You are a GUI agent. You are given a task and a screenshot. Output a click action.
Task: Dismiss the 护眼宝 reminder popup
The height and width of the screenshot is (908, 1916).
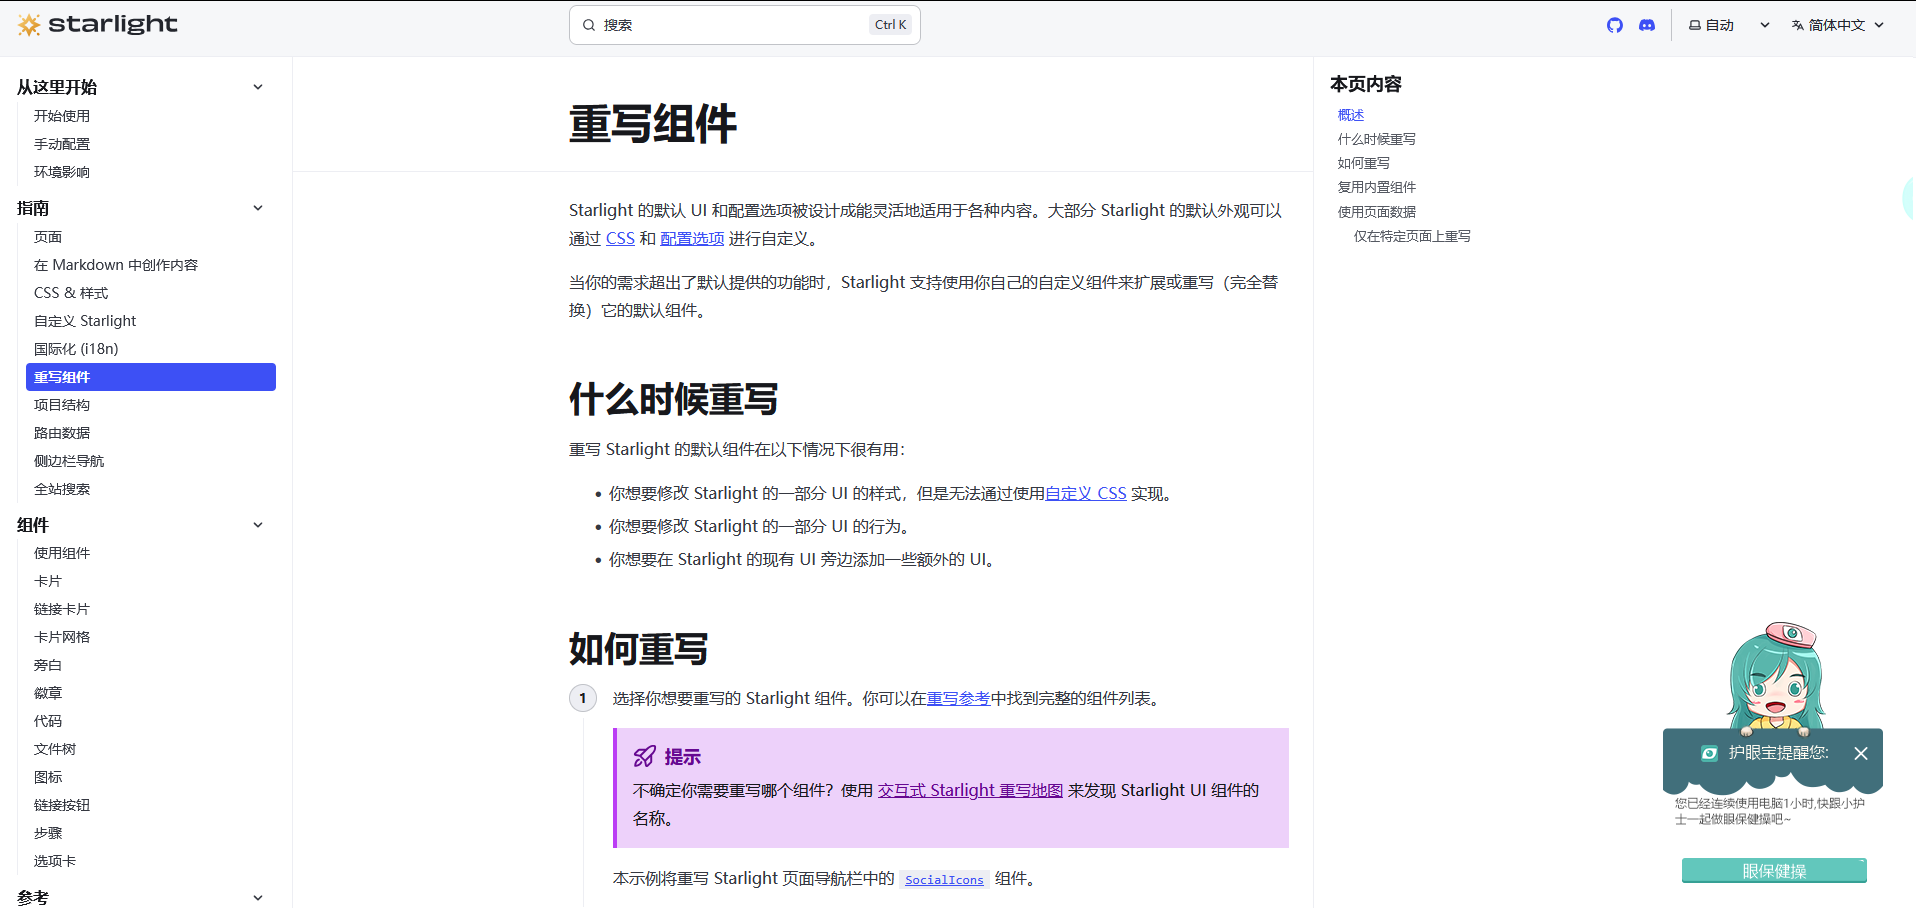click(x=1861, y=754)
